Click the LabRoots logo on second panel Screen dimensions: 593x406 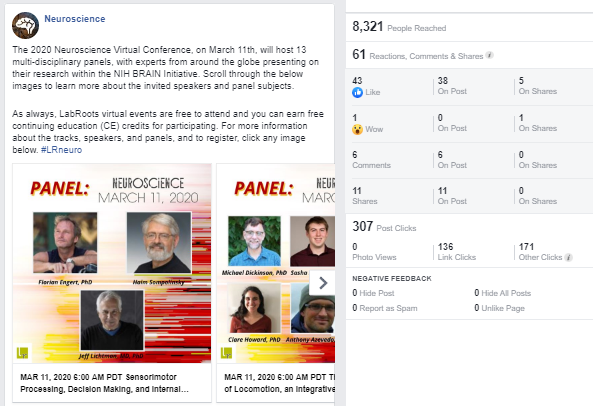tap(226, 353)
